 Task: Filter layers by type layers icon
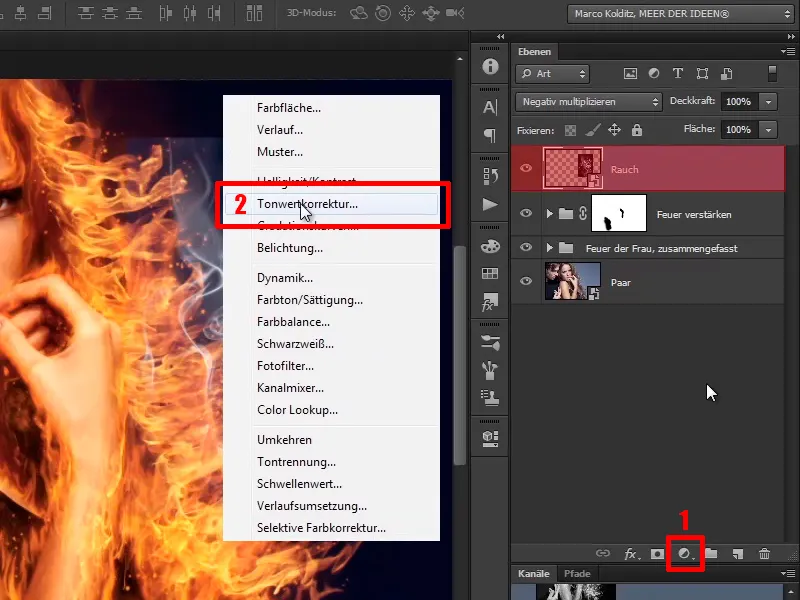click(x=678, y=73)
